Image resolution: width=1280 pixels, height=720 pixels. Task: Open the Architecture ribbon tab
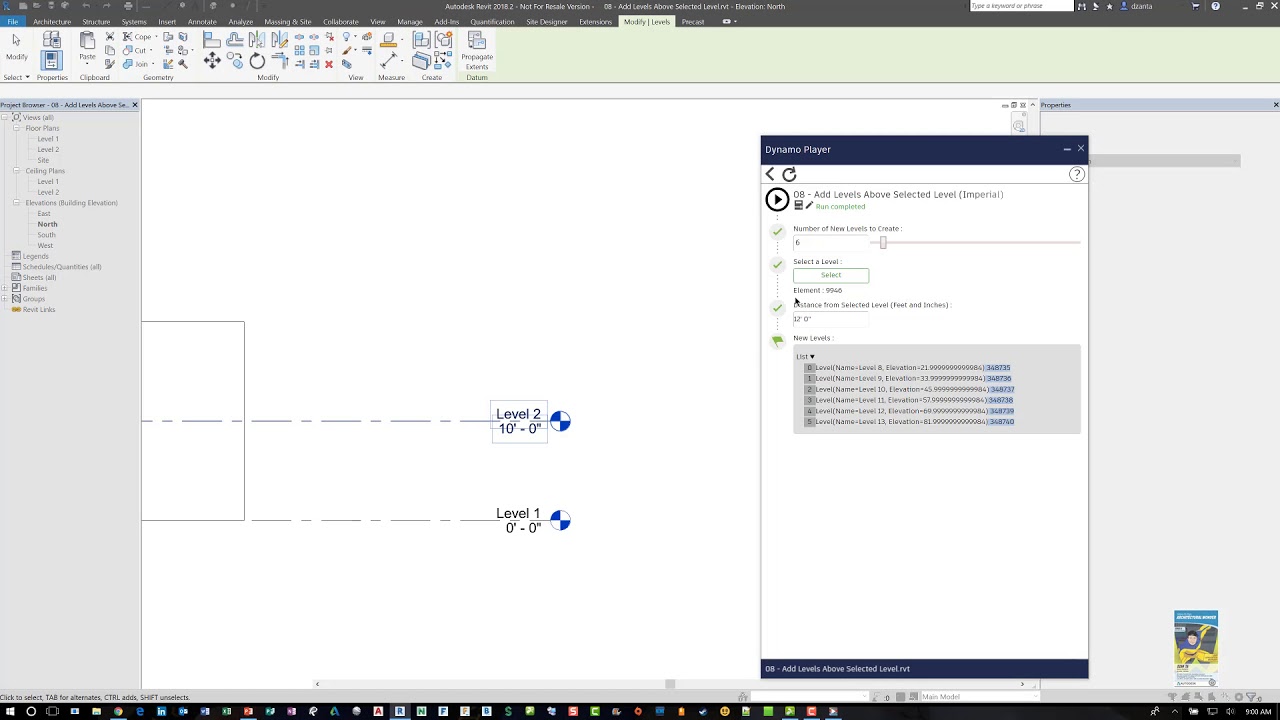click(52, 21)
